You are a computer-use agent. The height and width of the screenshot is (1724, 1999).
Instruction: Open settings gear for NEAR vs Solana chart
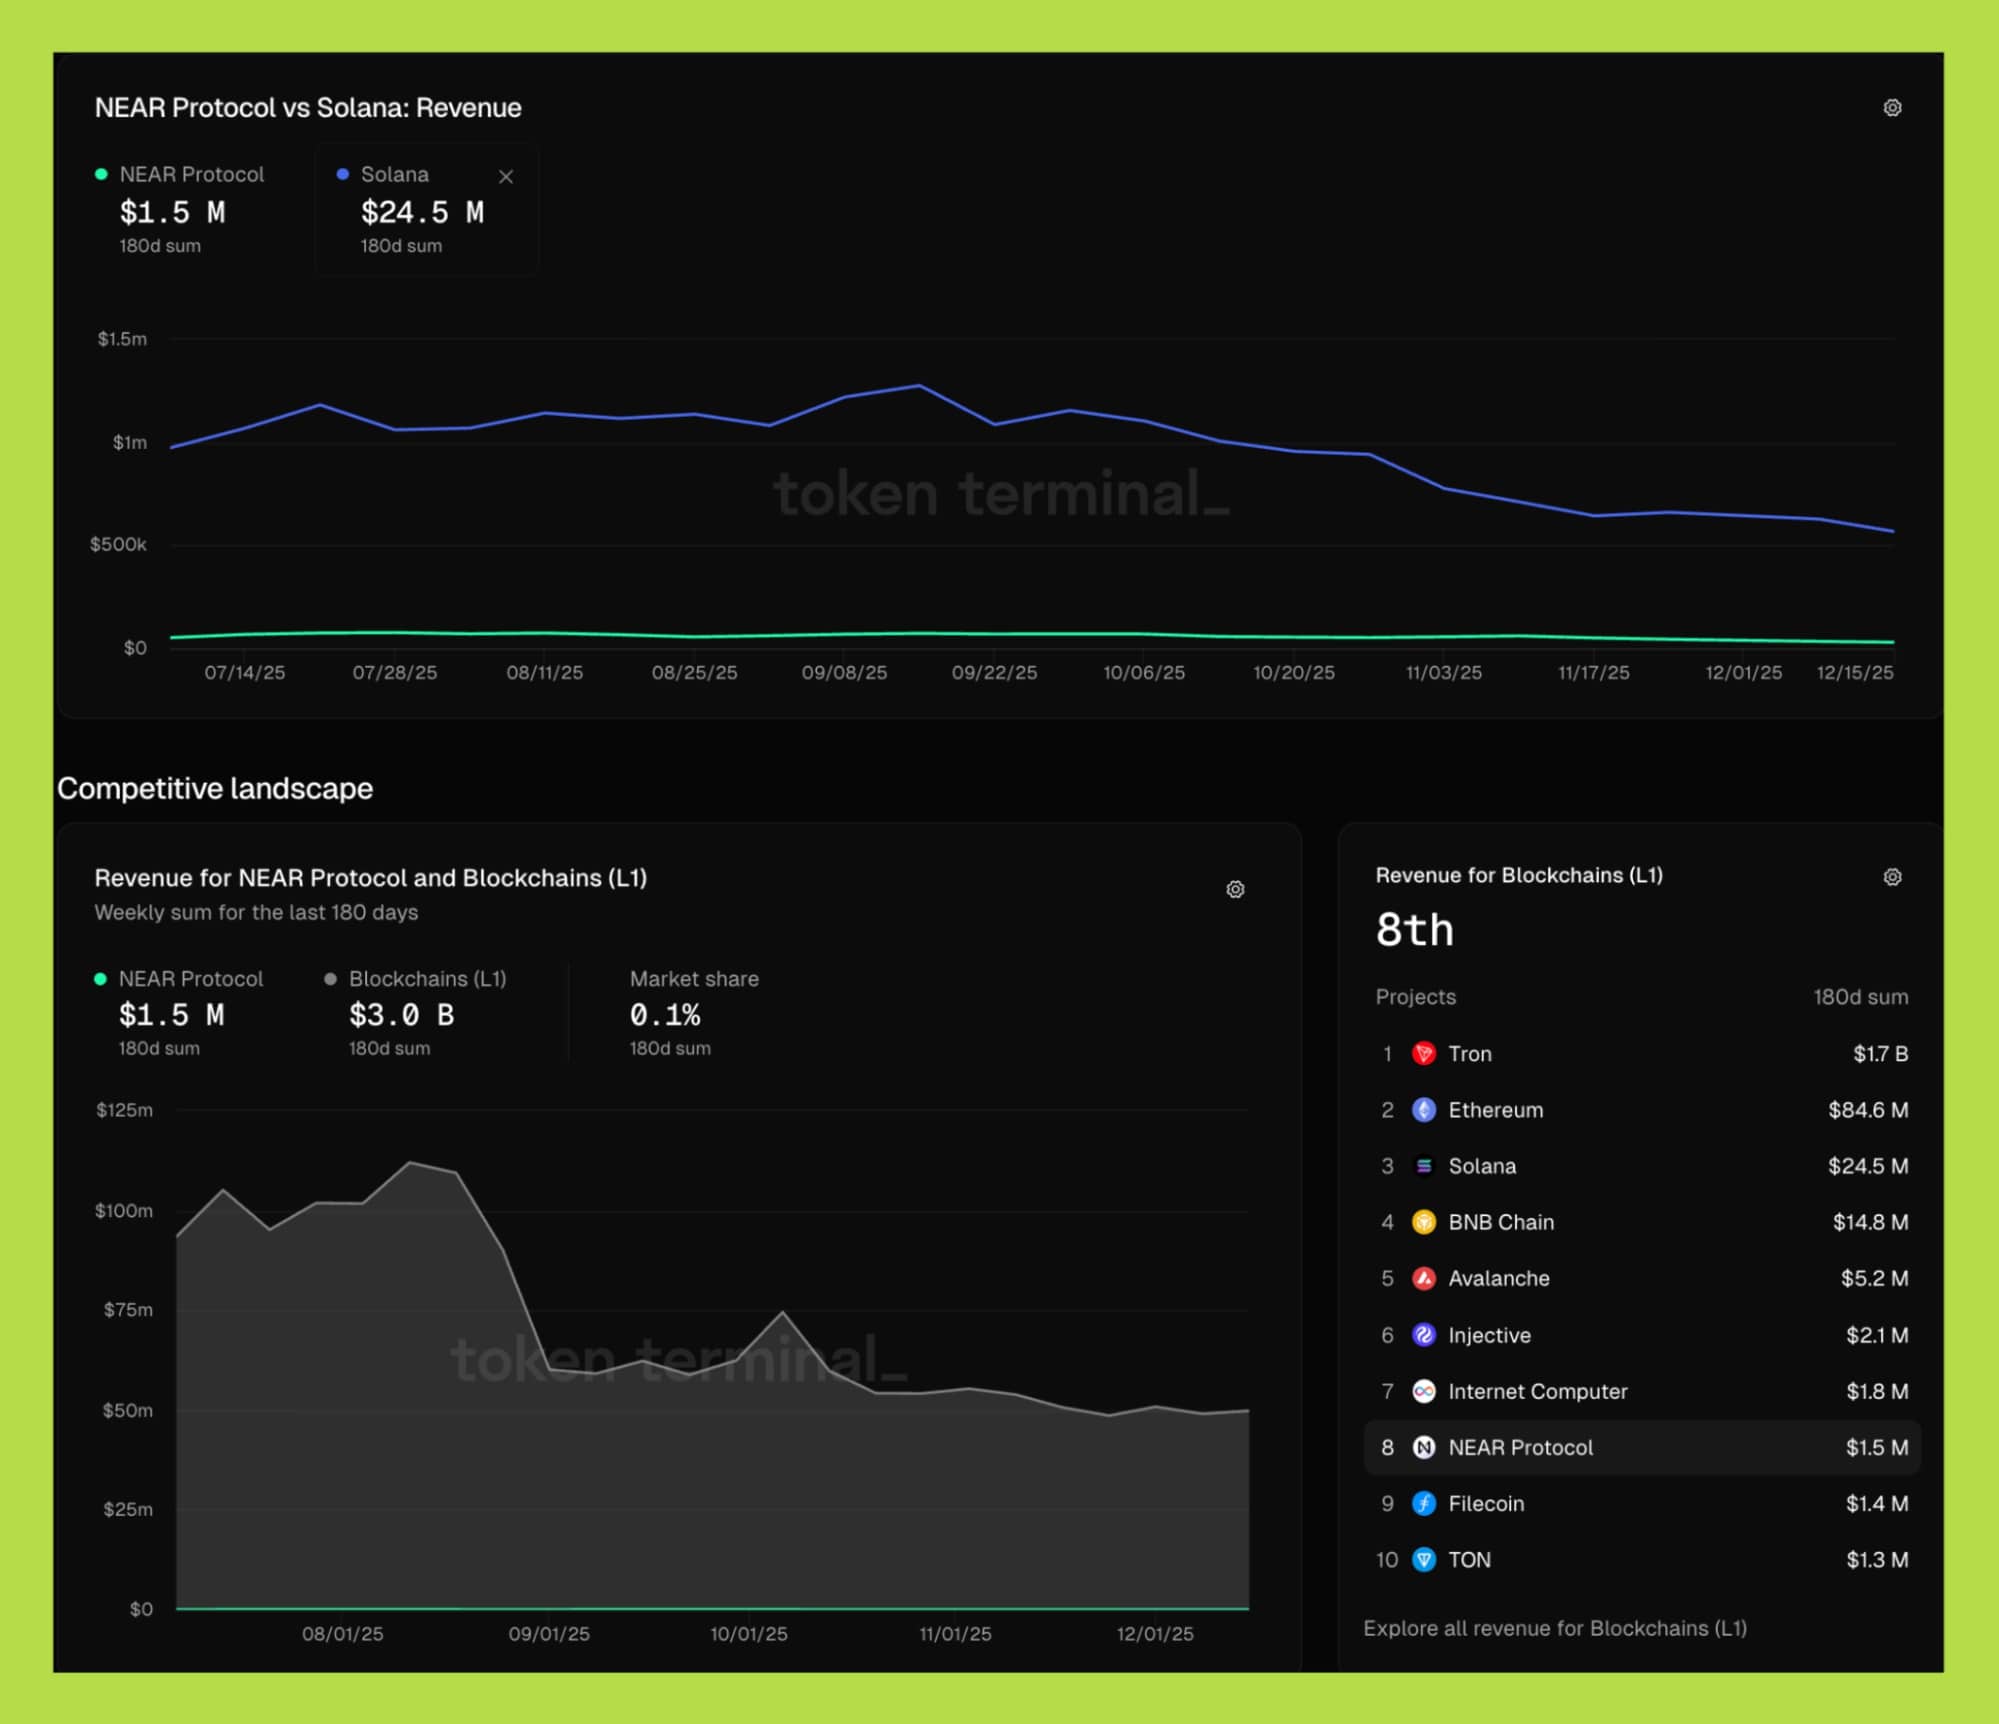click(x=1891, y=108)
